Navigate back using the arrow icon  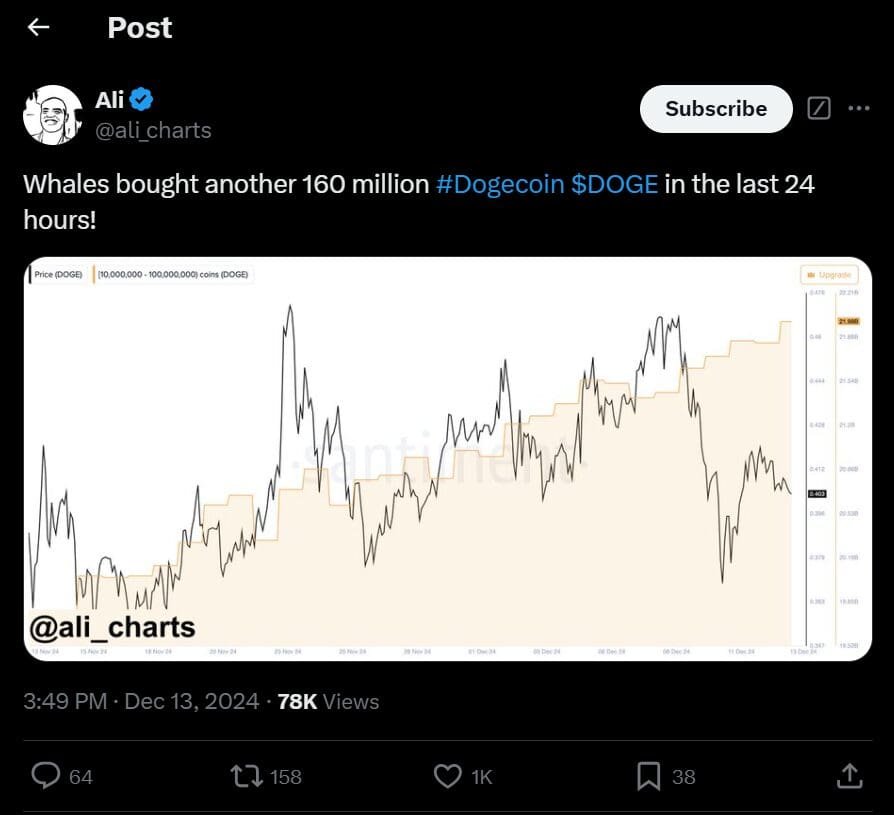click(38, 27)
